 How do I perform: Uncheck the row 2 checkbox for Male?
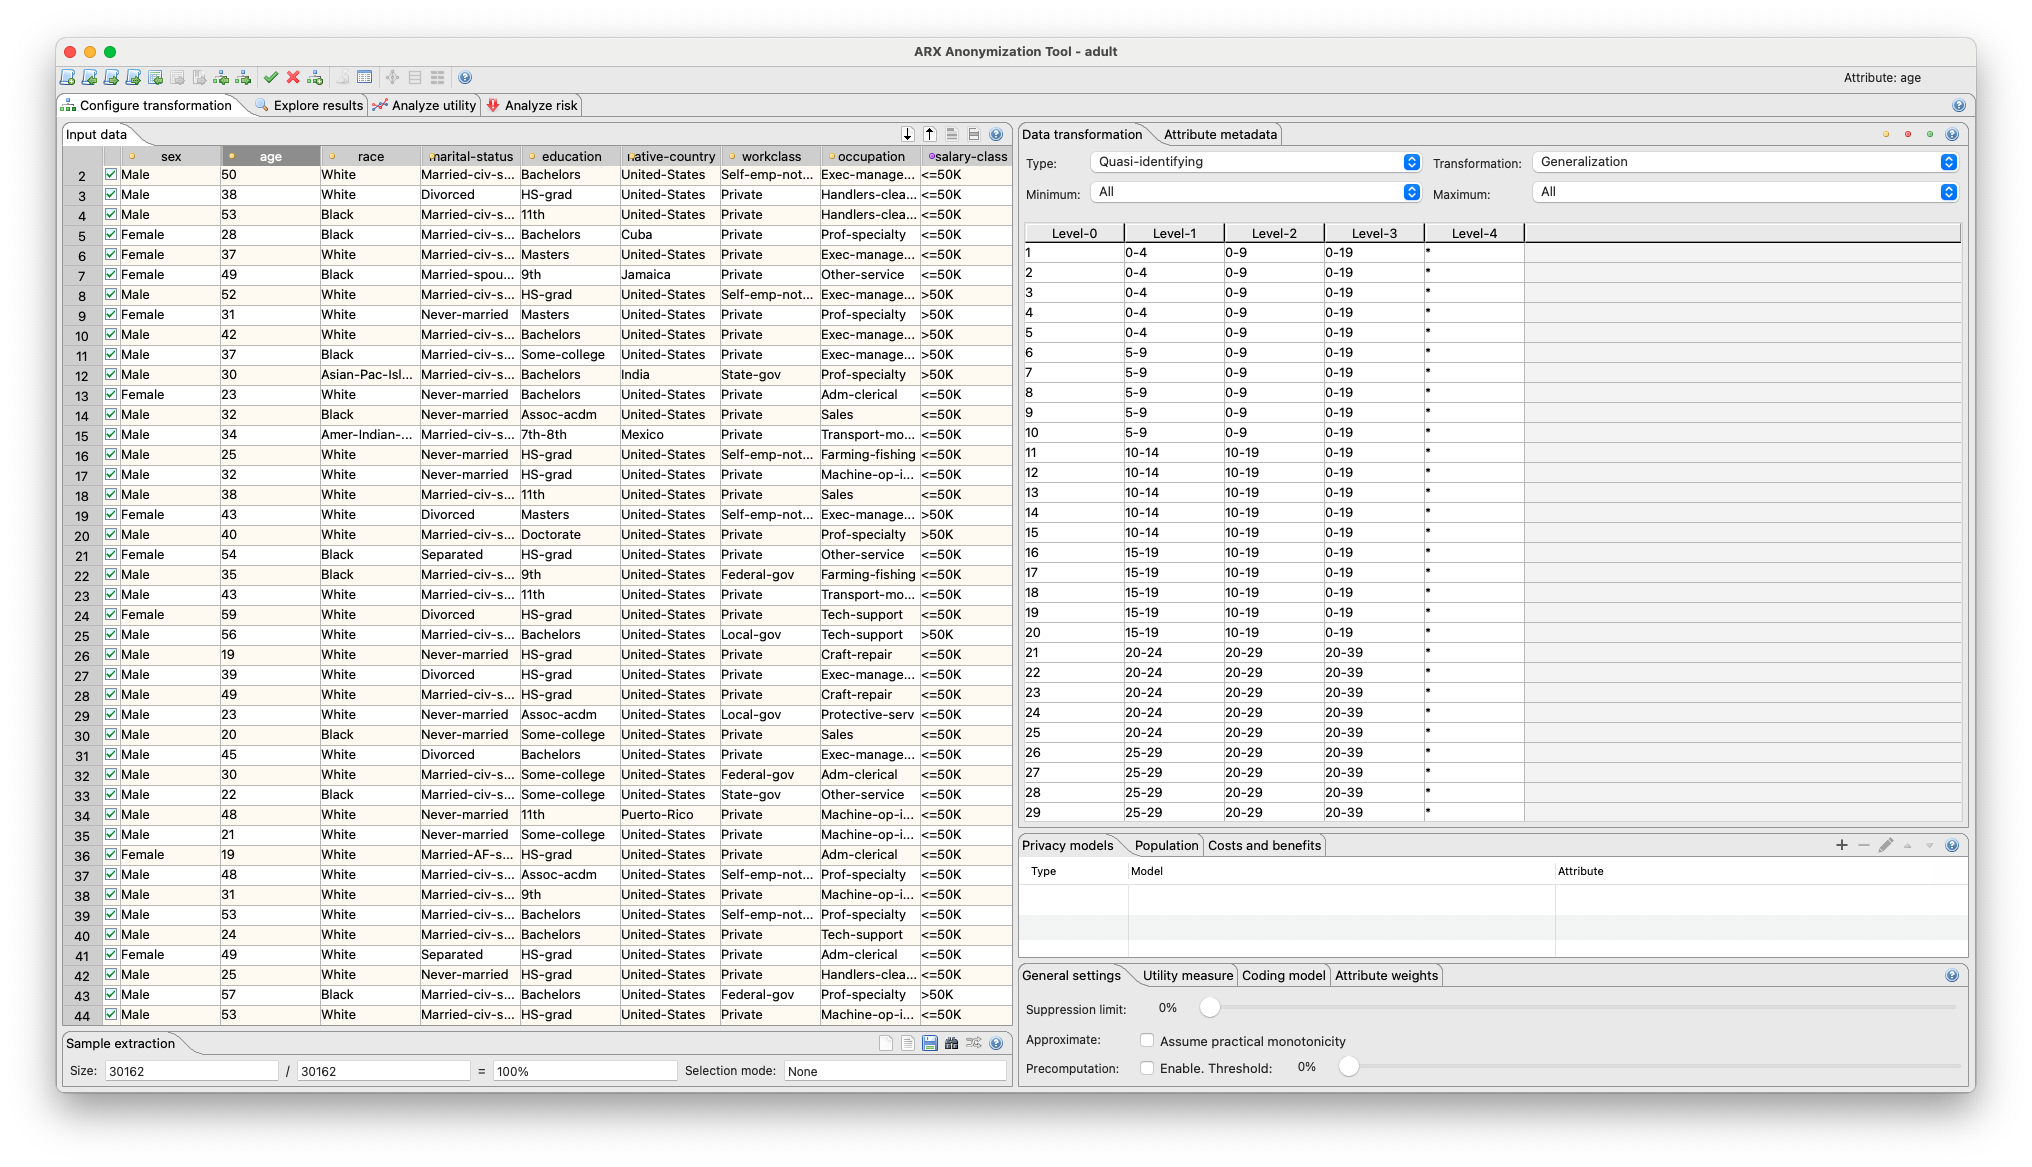(111, 175)
